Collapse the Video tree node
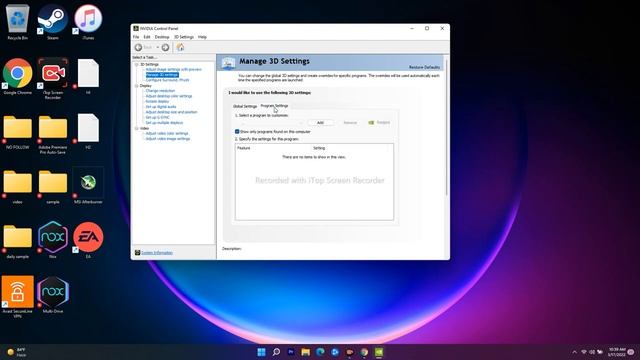The width and height of the screenshot is (640, 360). 137,128
